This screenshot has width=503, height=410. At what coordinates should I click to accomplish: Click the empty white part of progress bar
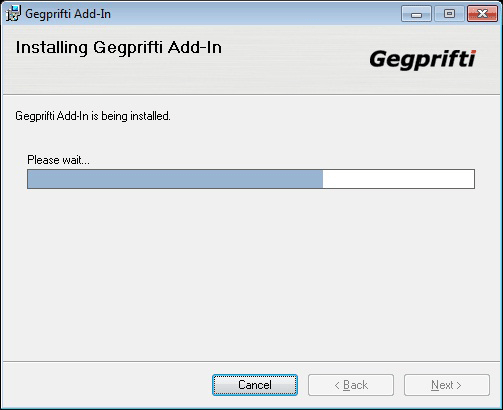tap(398, 179)
